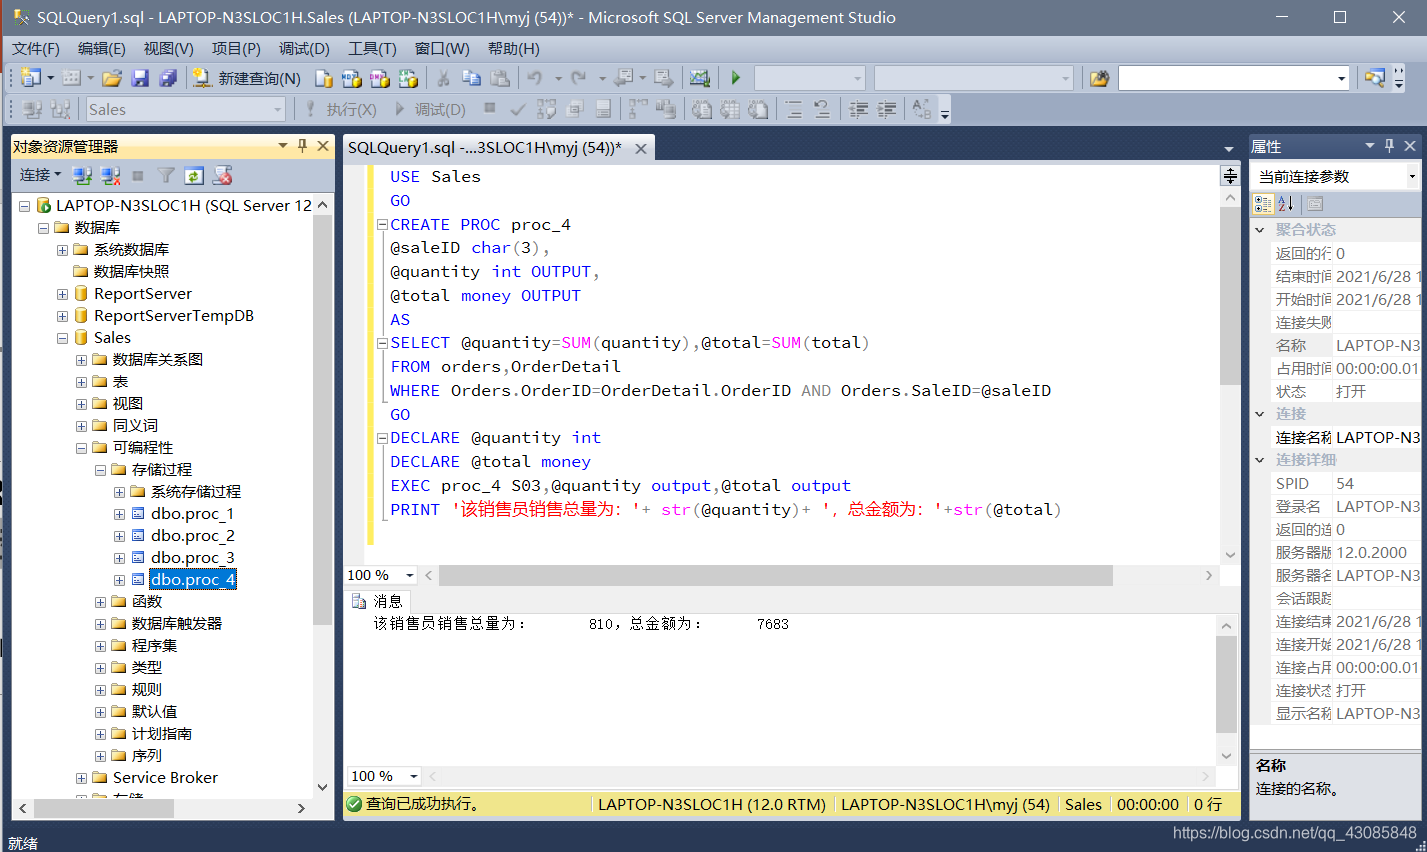Open the 连接 dropdown in Object Explorer
The width and height of the screenshot is (1427, 852).
pyautogui.click(x=40, y=175)
